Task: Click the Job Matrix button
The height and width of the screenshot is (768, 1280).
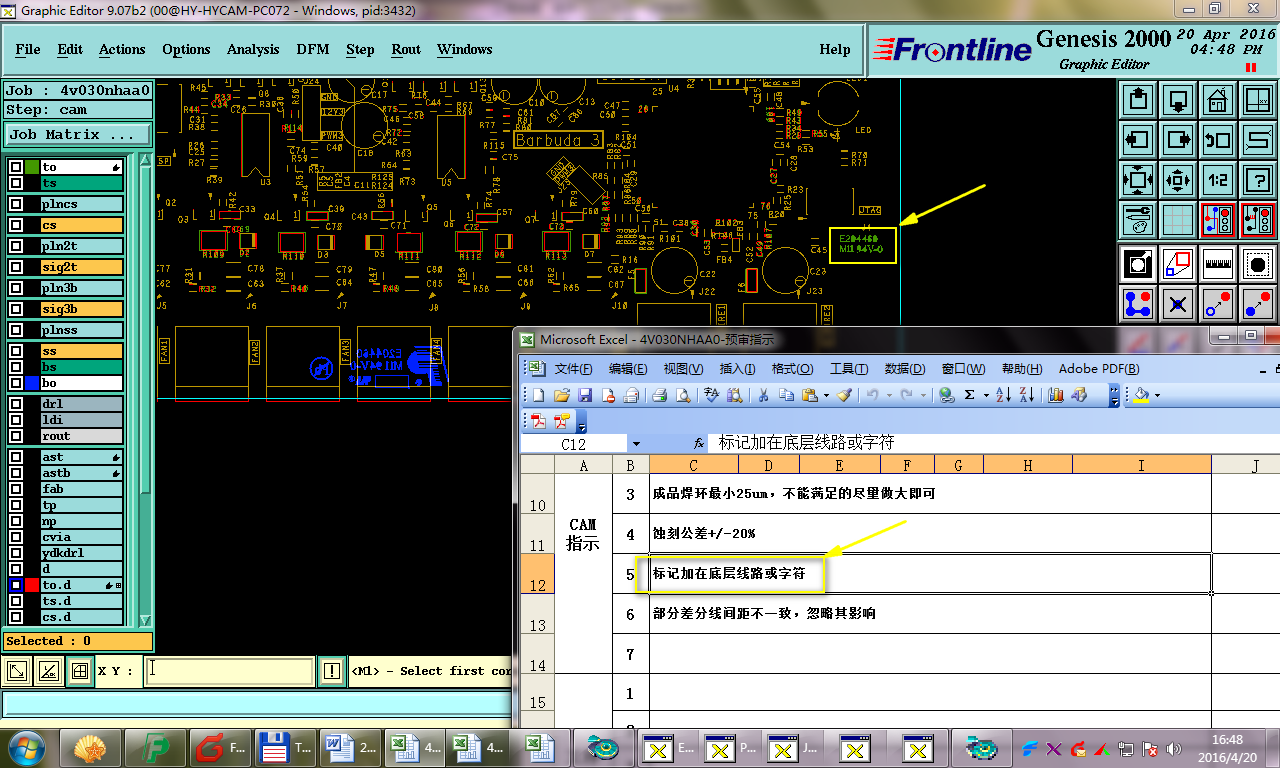Action: coord(77,134)
